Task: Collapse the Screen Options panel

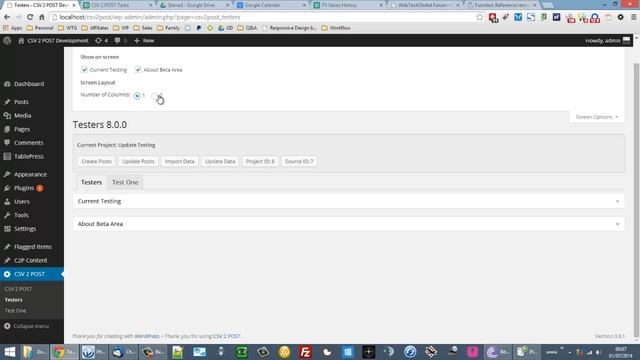Action: [596, 117]
